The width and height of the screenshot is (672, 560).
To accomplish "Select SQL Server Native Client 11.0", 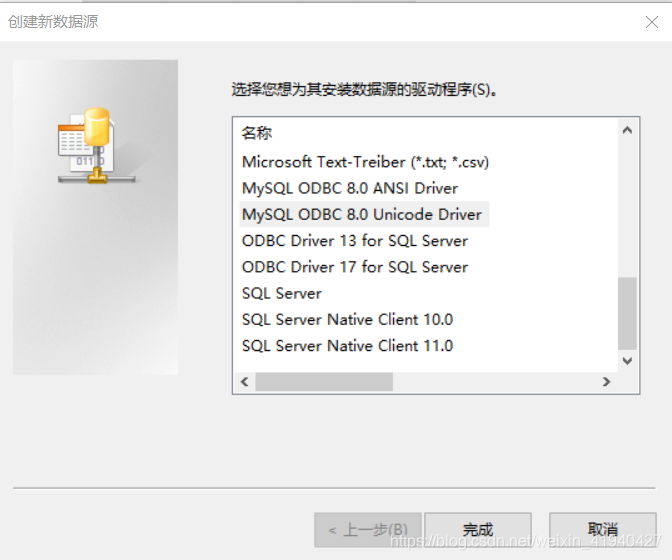I will pos(347,345).
